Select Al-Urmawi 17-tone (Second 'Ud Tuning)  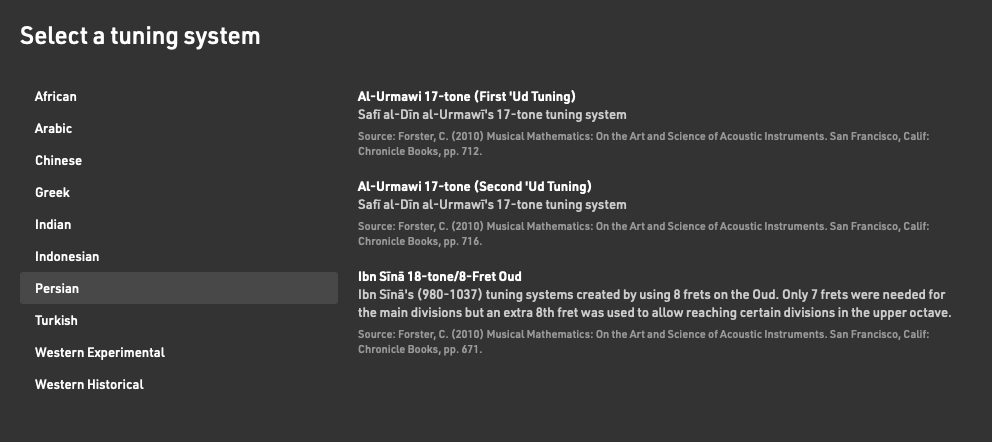pyautogui.click(x=474, y=186)
